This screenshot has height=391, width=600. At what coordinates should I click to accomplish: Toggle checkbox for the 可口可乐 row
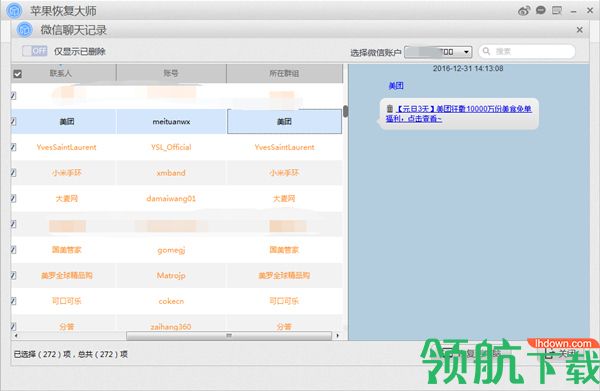[13, 301]
